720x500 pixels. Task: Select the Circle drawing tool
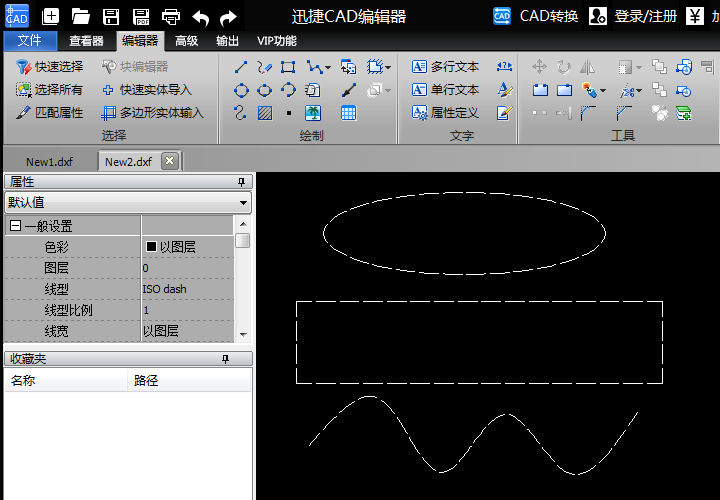point(241,90)
